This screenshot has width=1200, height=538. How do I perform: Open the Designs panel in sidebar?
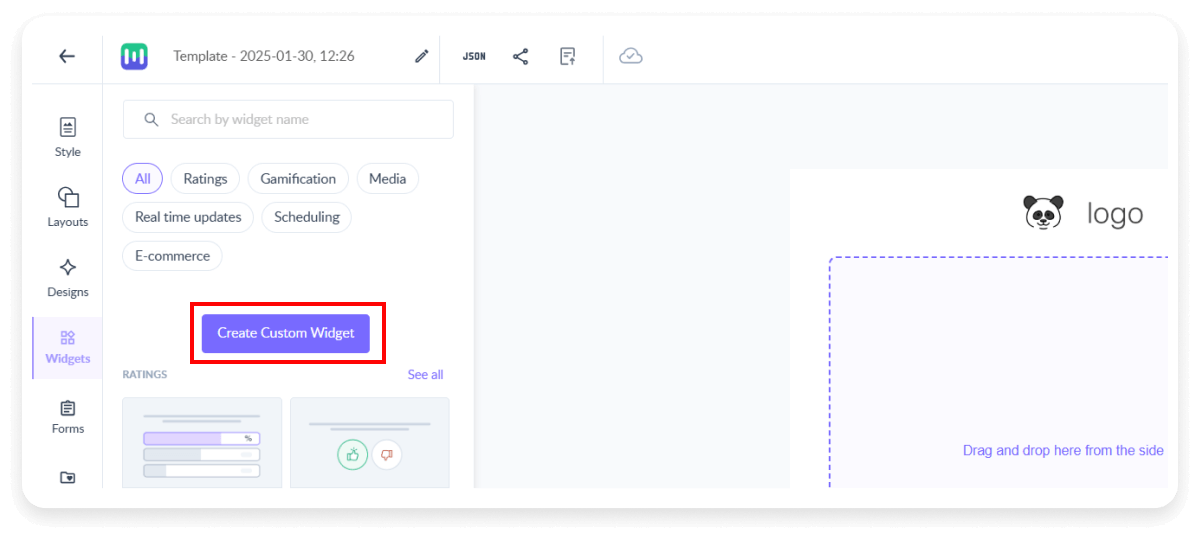(x=68, y=277)
